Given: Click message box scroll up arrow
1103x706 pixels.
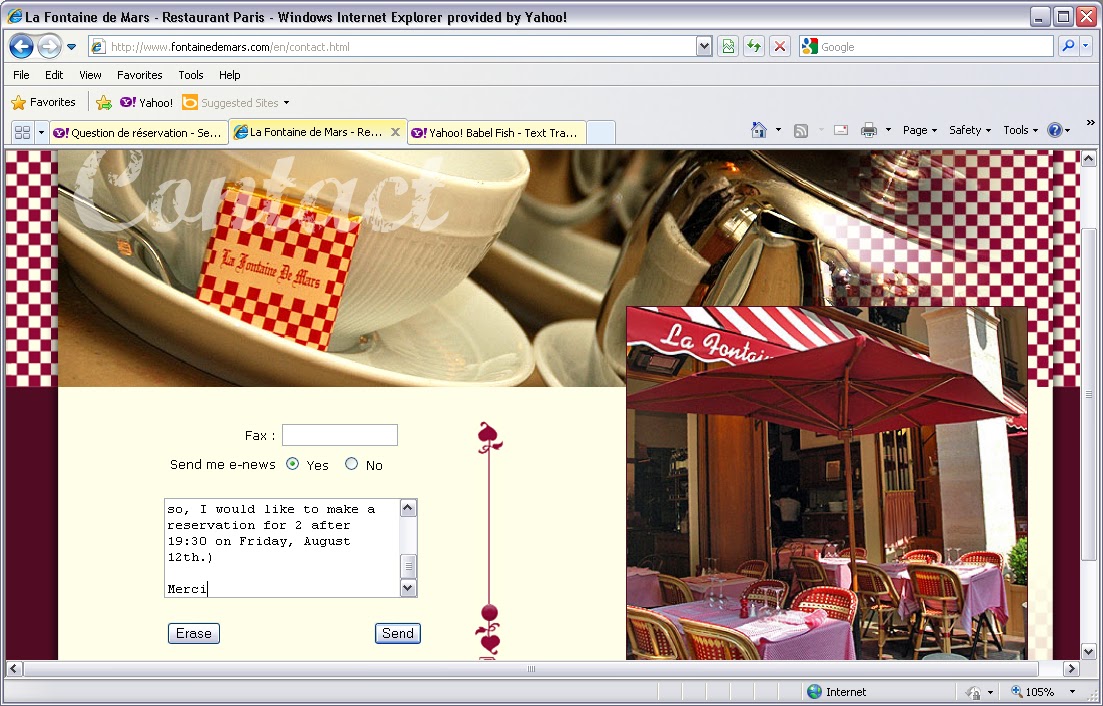Looking at the screenshot, I should pyautogui.click(x=408, y=508).
